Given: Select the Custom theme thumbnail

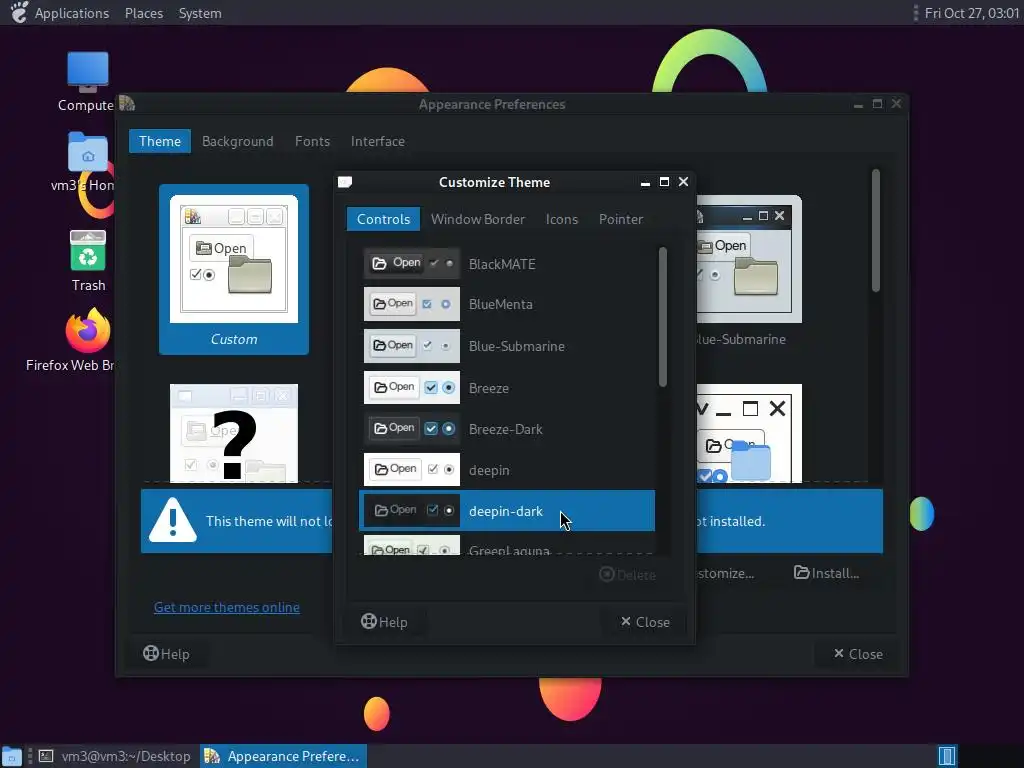Looking at the screenshot, I should point(234,269).
